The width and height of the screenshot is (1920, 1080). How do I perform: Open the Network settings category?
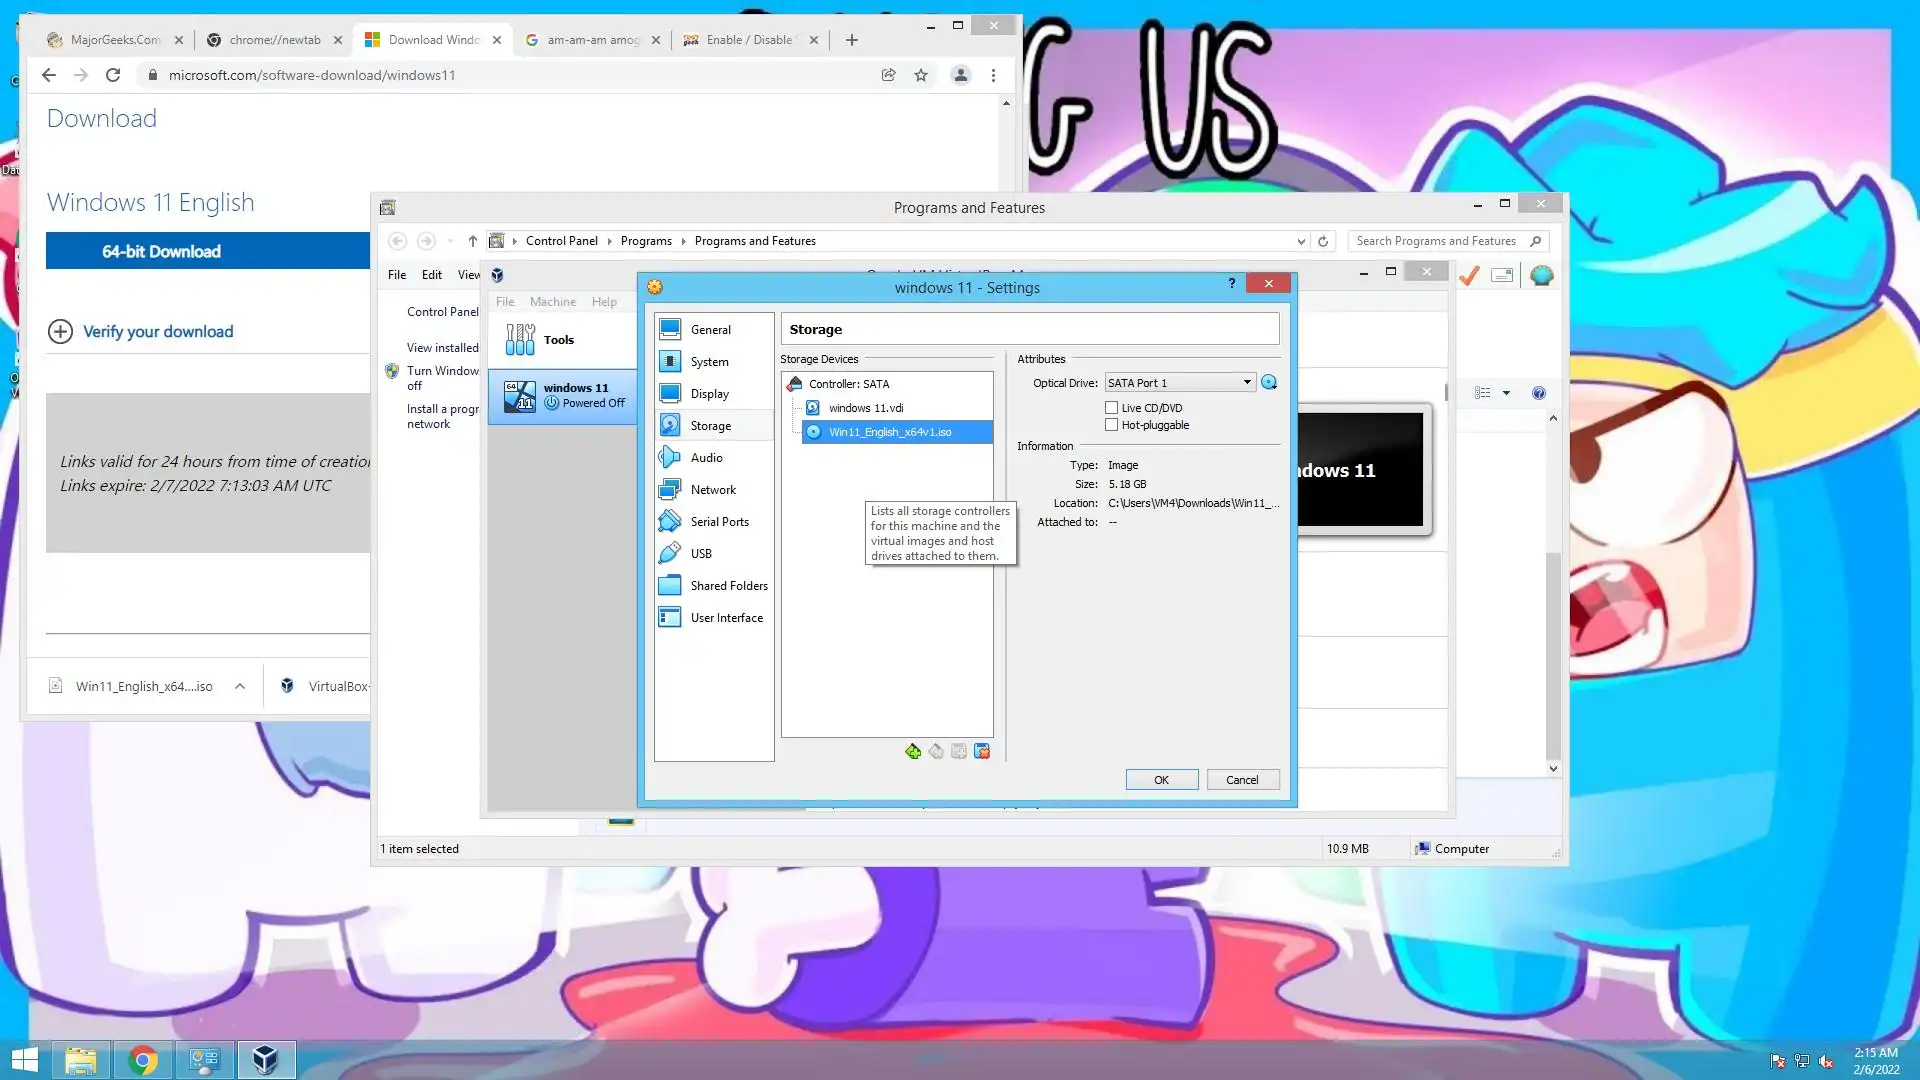[712, 490]
